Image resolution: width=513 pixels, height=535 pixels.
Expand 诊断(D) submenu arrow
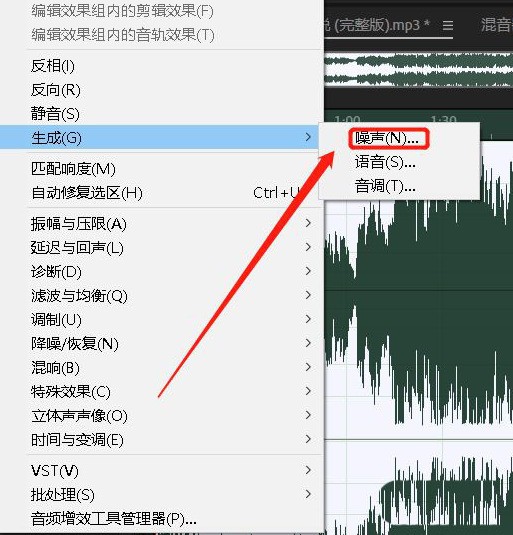pos(308,271)
